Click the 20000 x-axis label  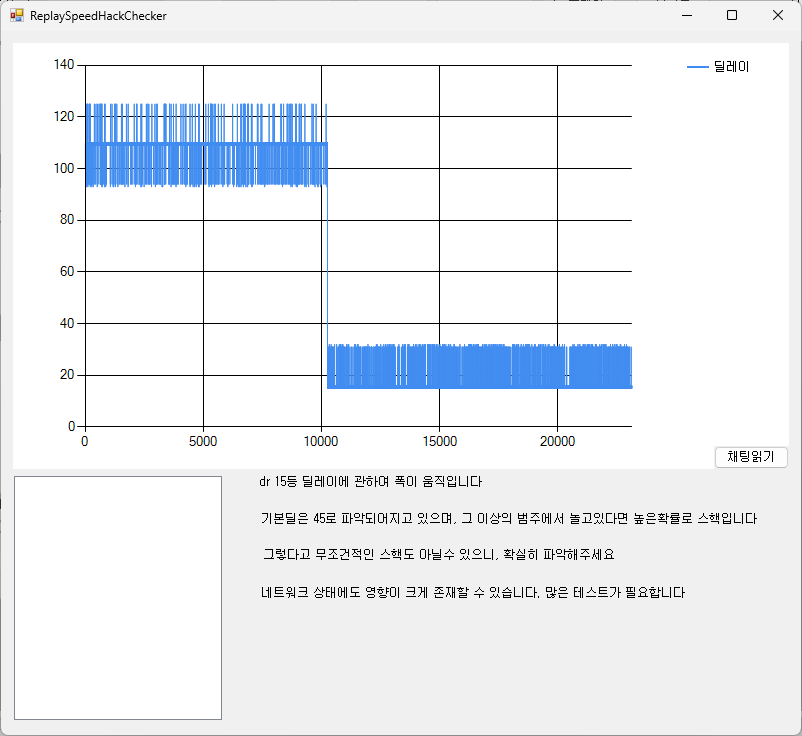(557, 441)
